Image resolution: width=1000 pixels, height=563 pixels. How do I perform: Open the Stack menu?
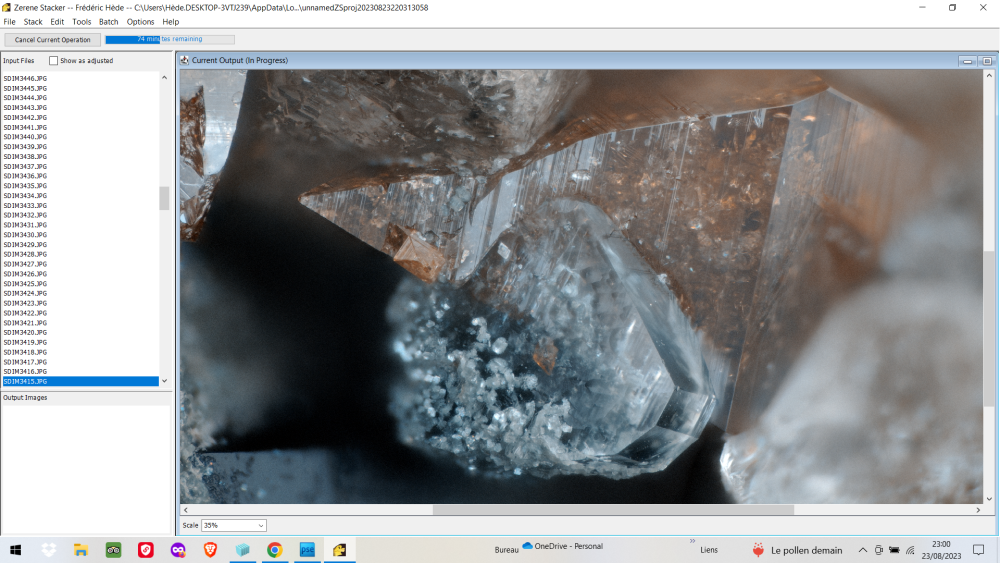click(x=33, y=21)
